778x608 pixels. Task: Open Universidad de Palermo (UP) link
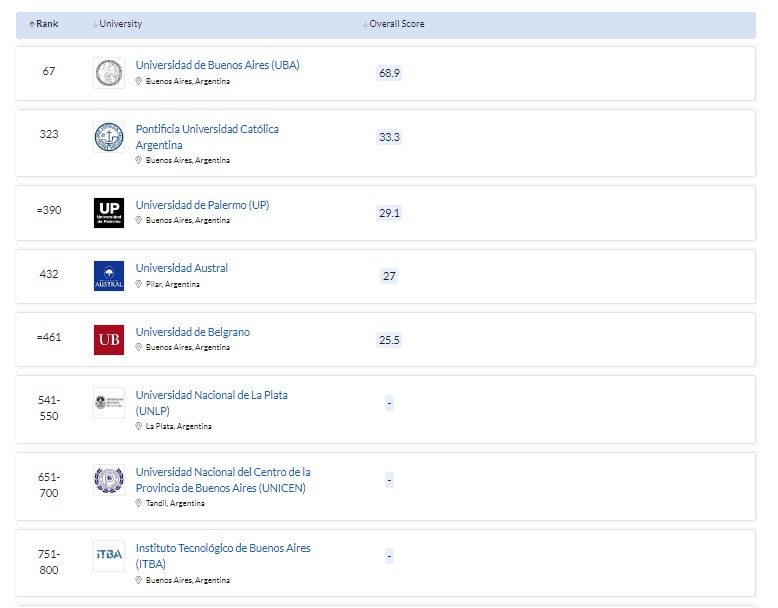(x=202, y=205)
